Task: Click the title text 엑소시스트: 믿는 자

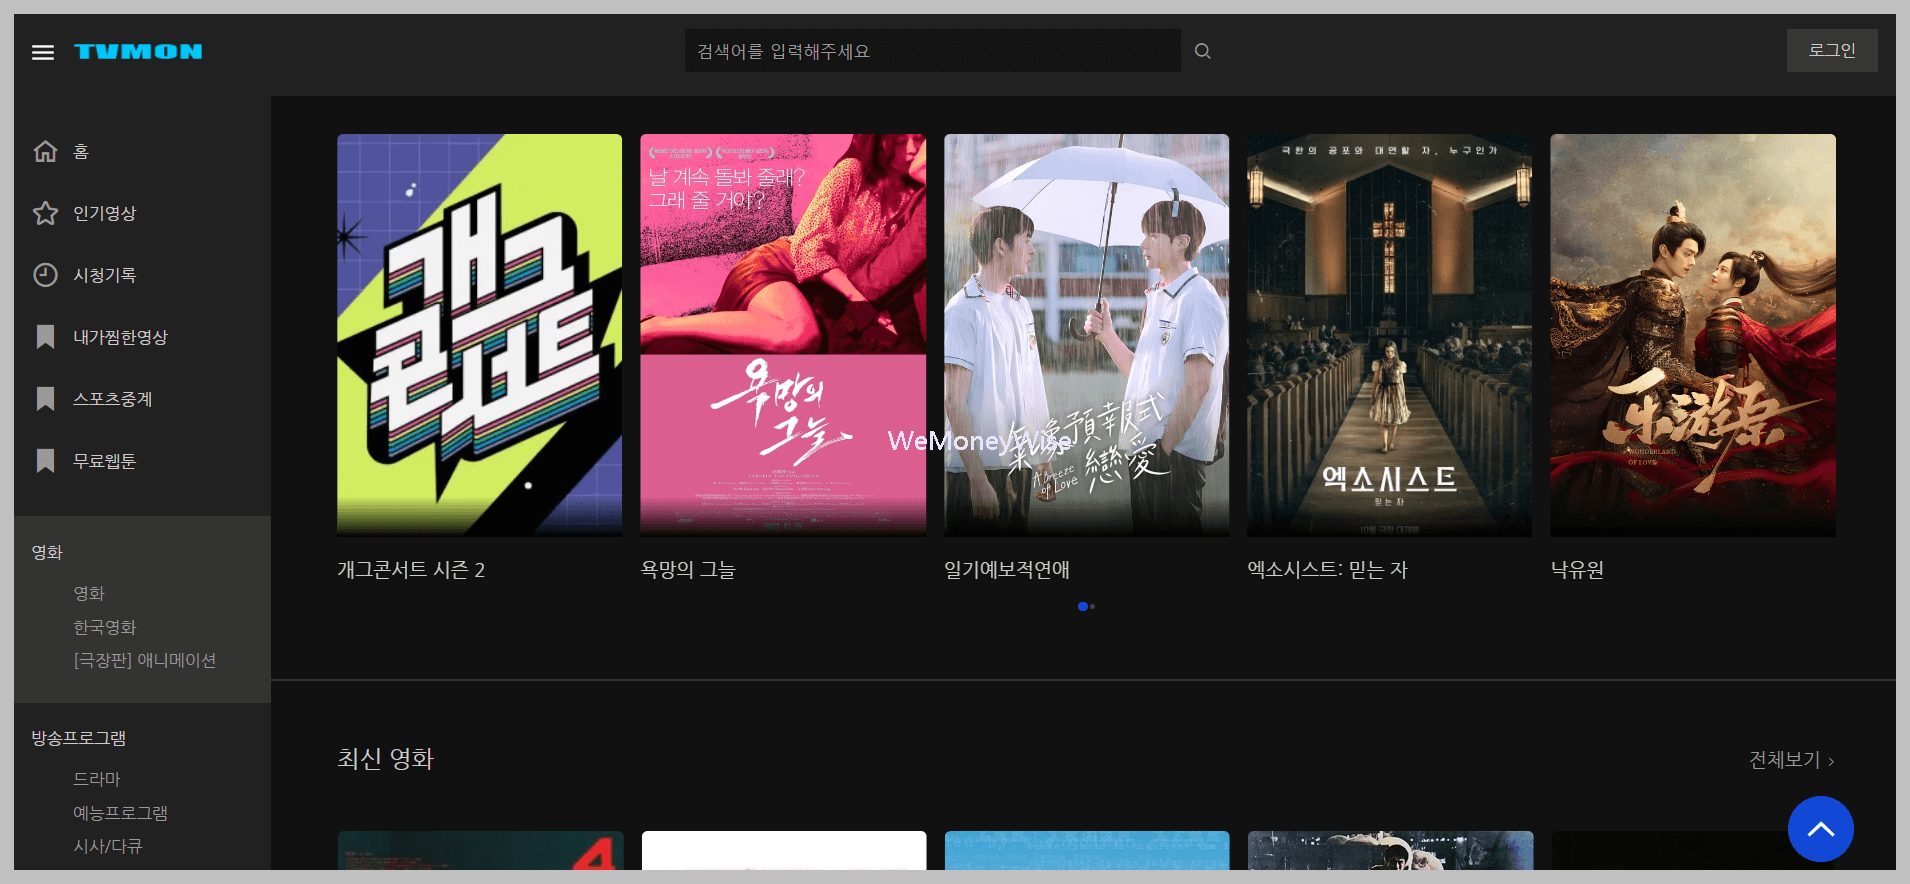Action: (1327, 570)
